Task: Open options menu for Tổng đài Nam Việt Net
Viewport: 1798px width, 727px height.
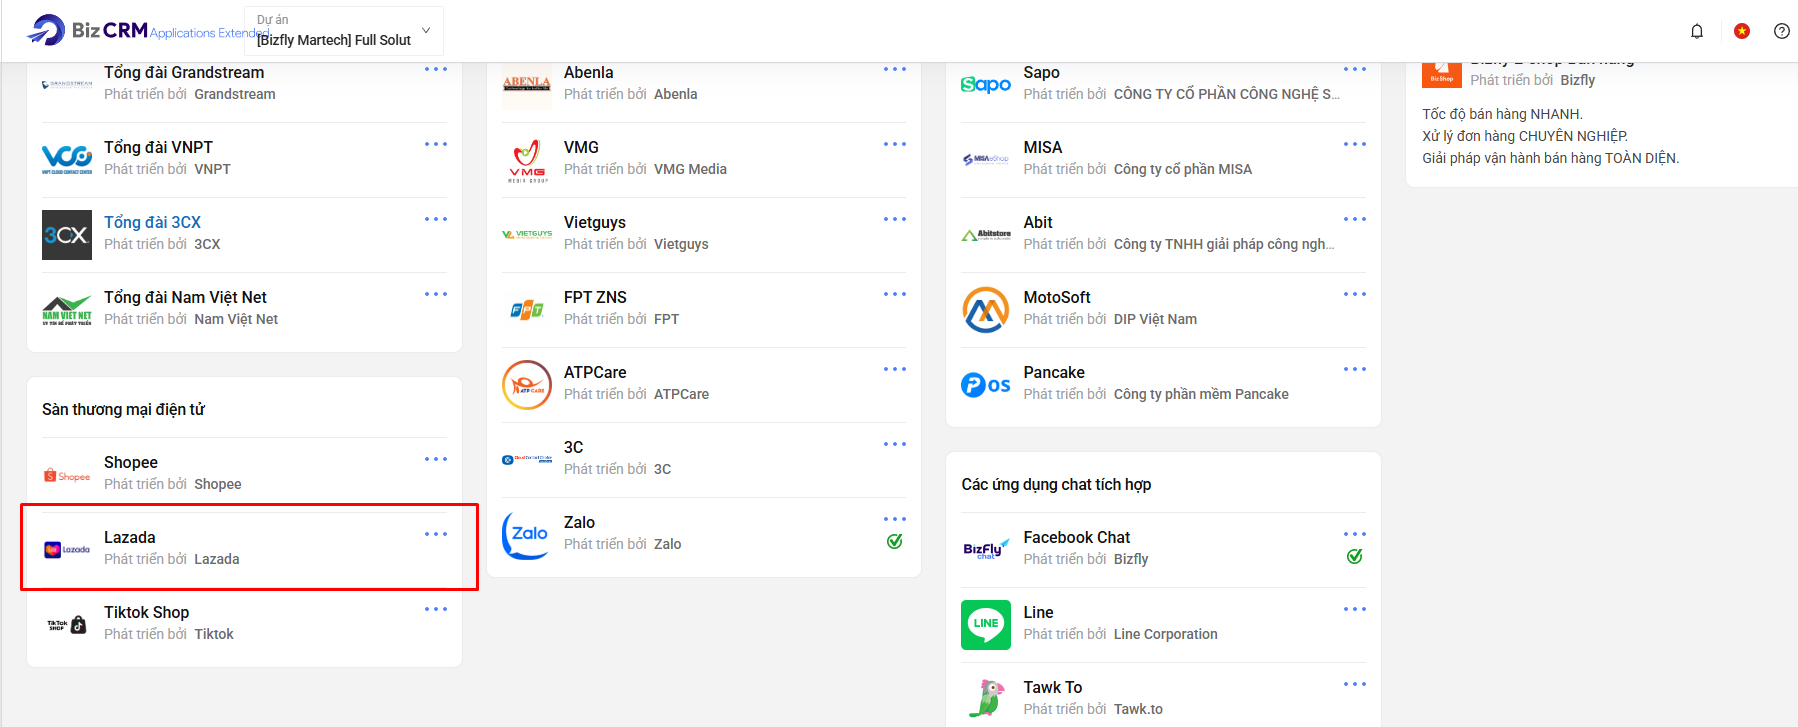Action: pyautogui.click(x=436, y=295)
